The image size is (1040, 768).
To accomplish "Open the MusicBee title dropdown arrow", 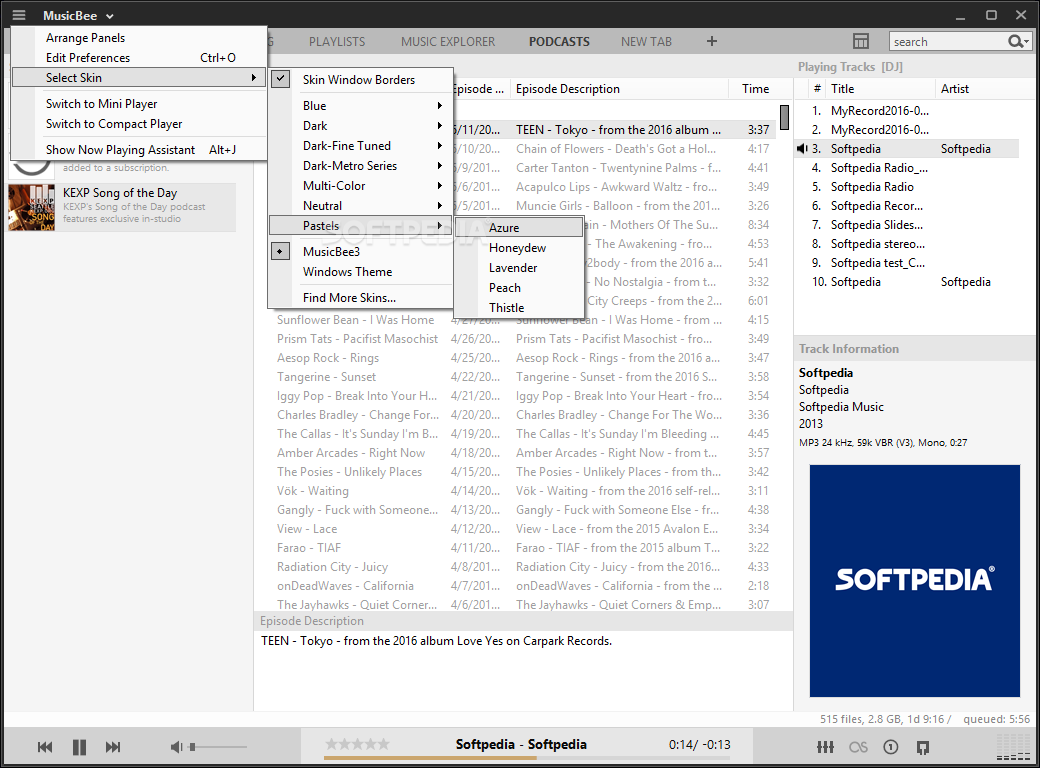I will [x=110, y=16].
